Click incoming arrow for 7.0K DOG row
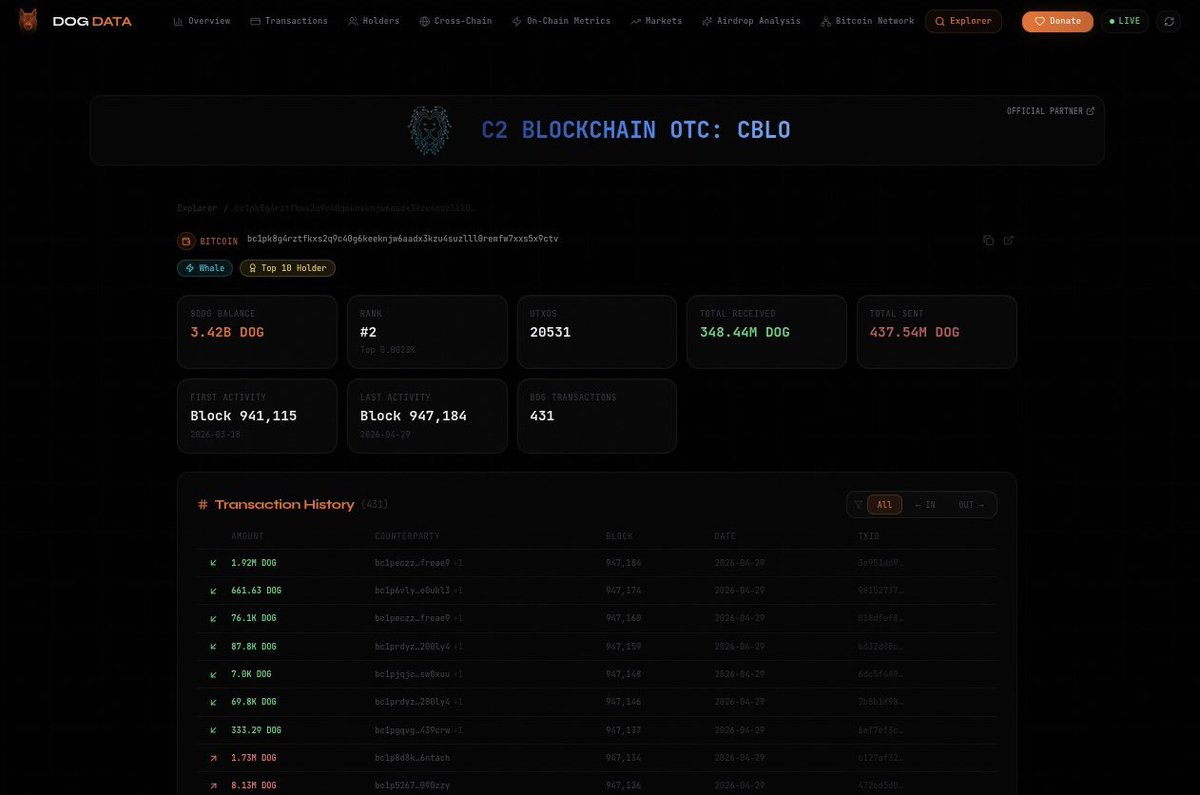This screenshot has width=1200, height=795. click(213, 674)
